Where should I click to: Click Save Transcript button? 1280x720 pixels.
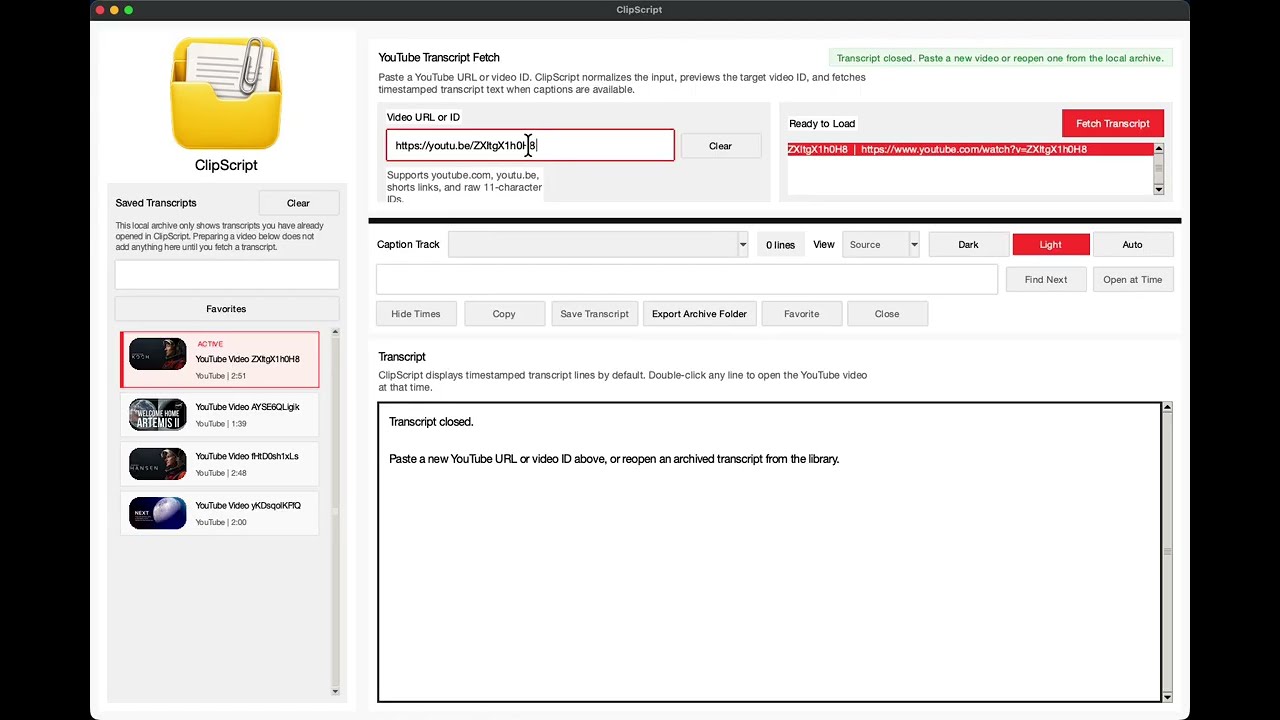pos(595,314)
